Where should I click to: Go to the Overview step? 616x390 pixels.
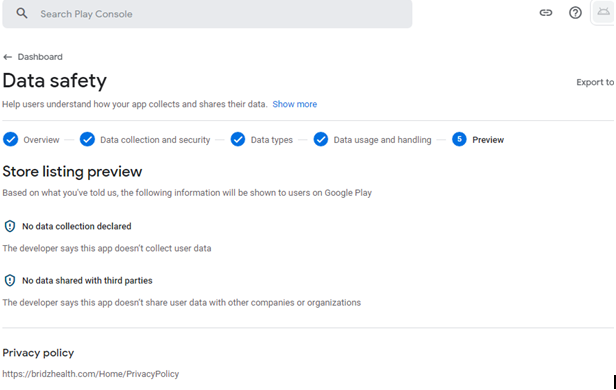click(x=41, y=140)
